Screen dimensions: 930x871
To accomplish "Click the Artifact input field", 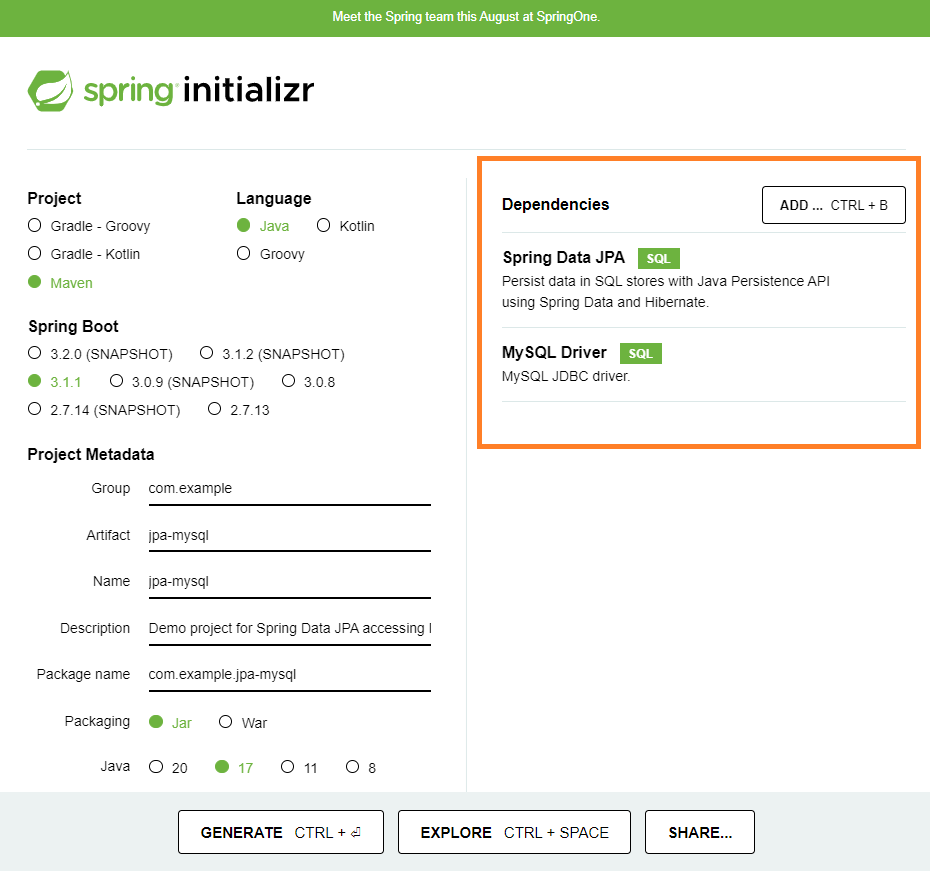I will (289, 535).
